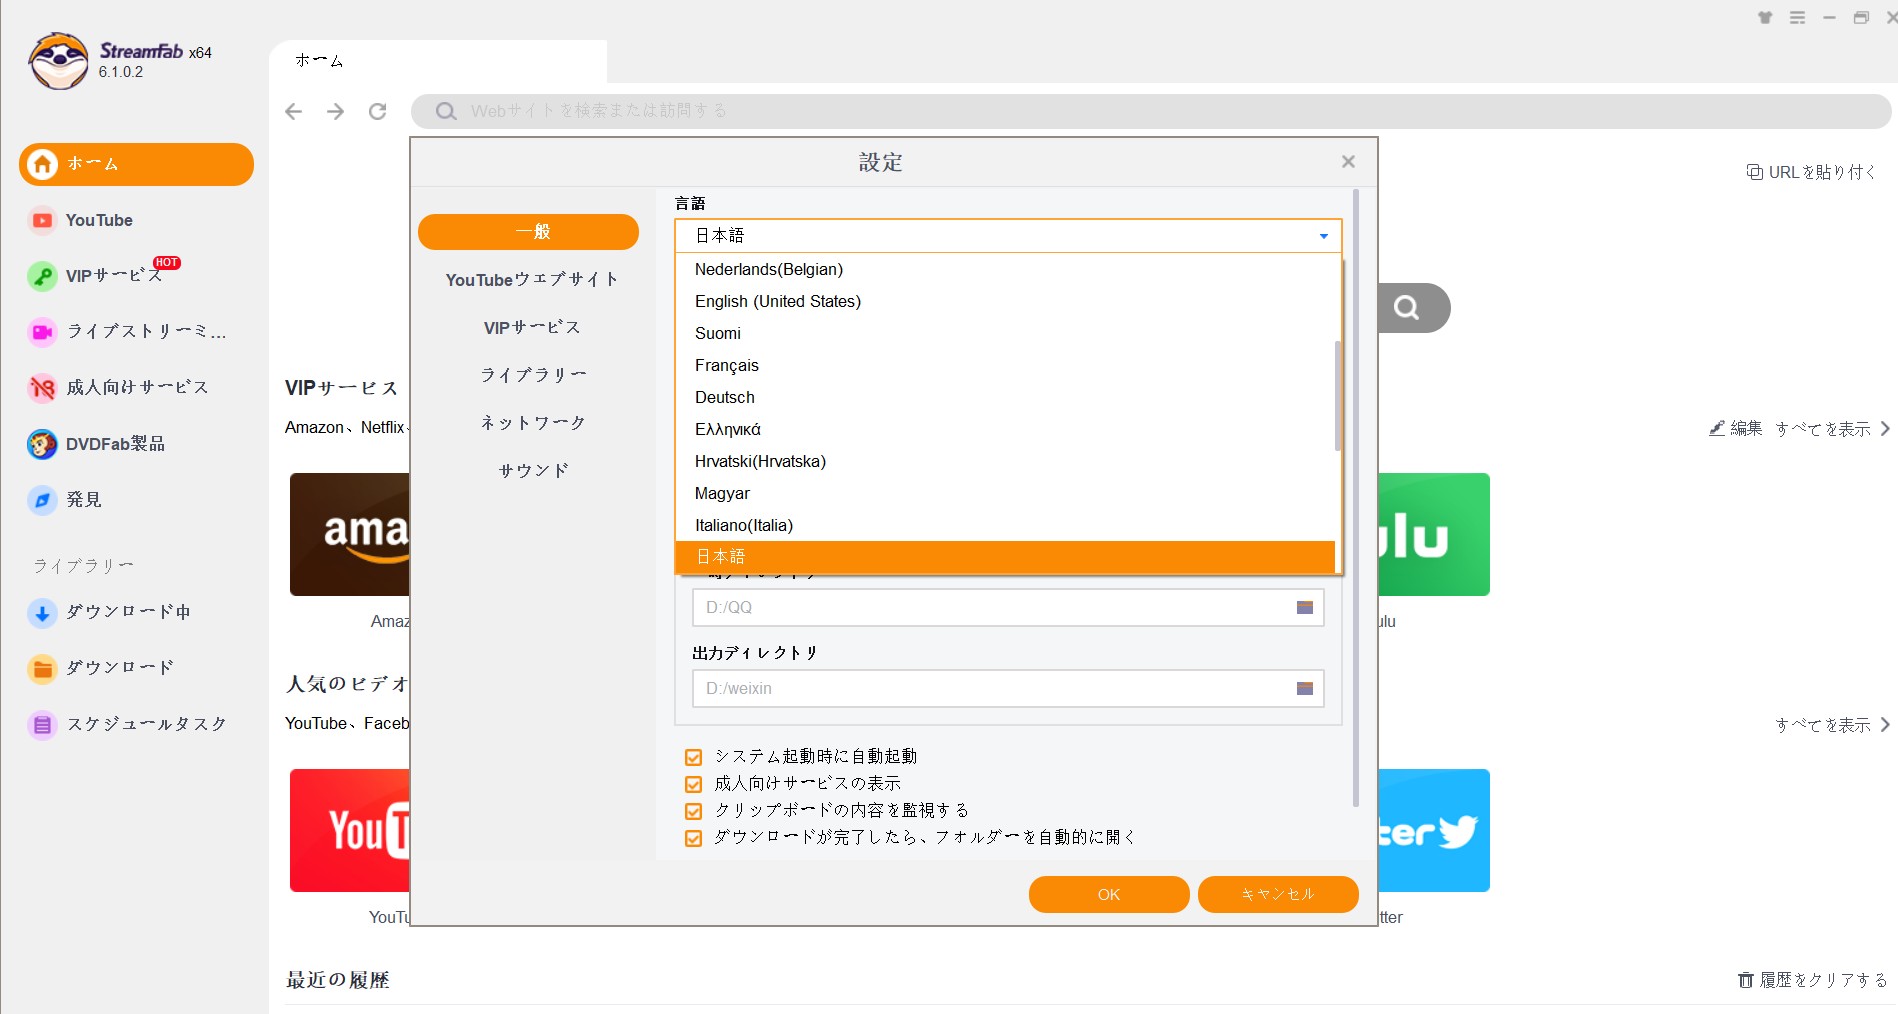Select Français language option
This screenshot has width=1898, height=1014.
pos(1005,365)
